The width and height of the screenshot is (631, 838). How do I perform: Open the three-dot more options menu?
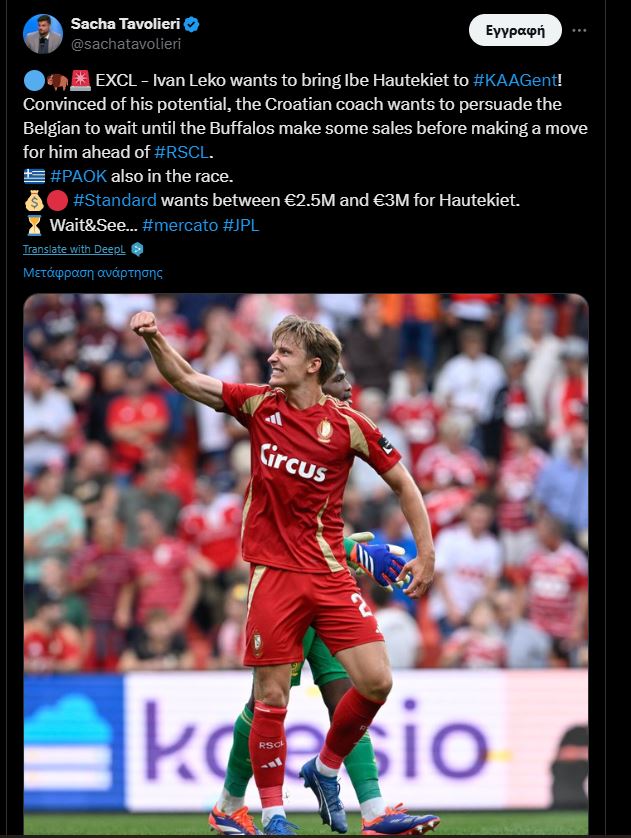[579, 30]
